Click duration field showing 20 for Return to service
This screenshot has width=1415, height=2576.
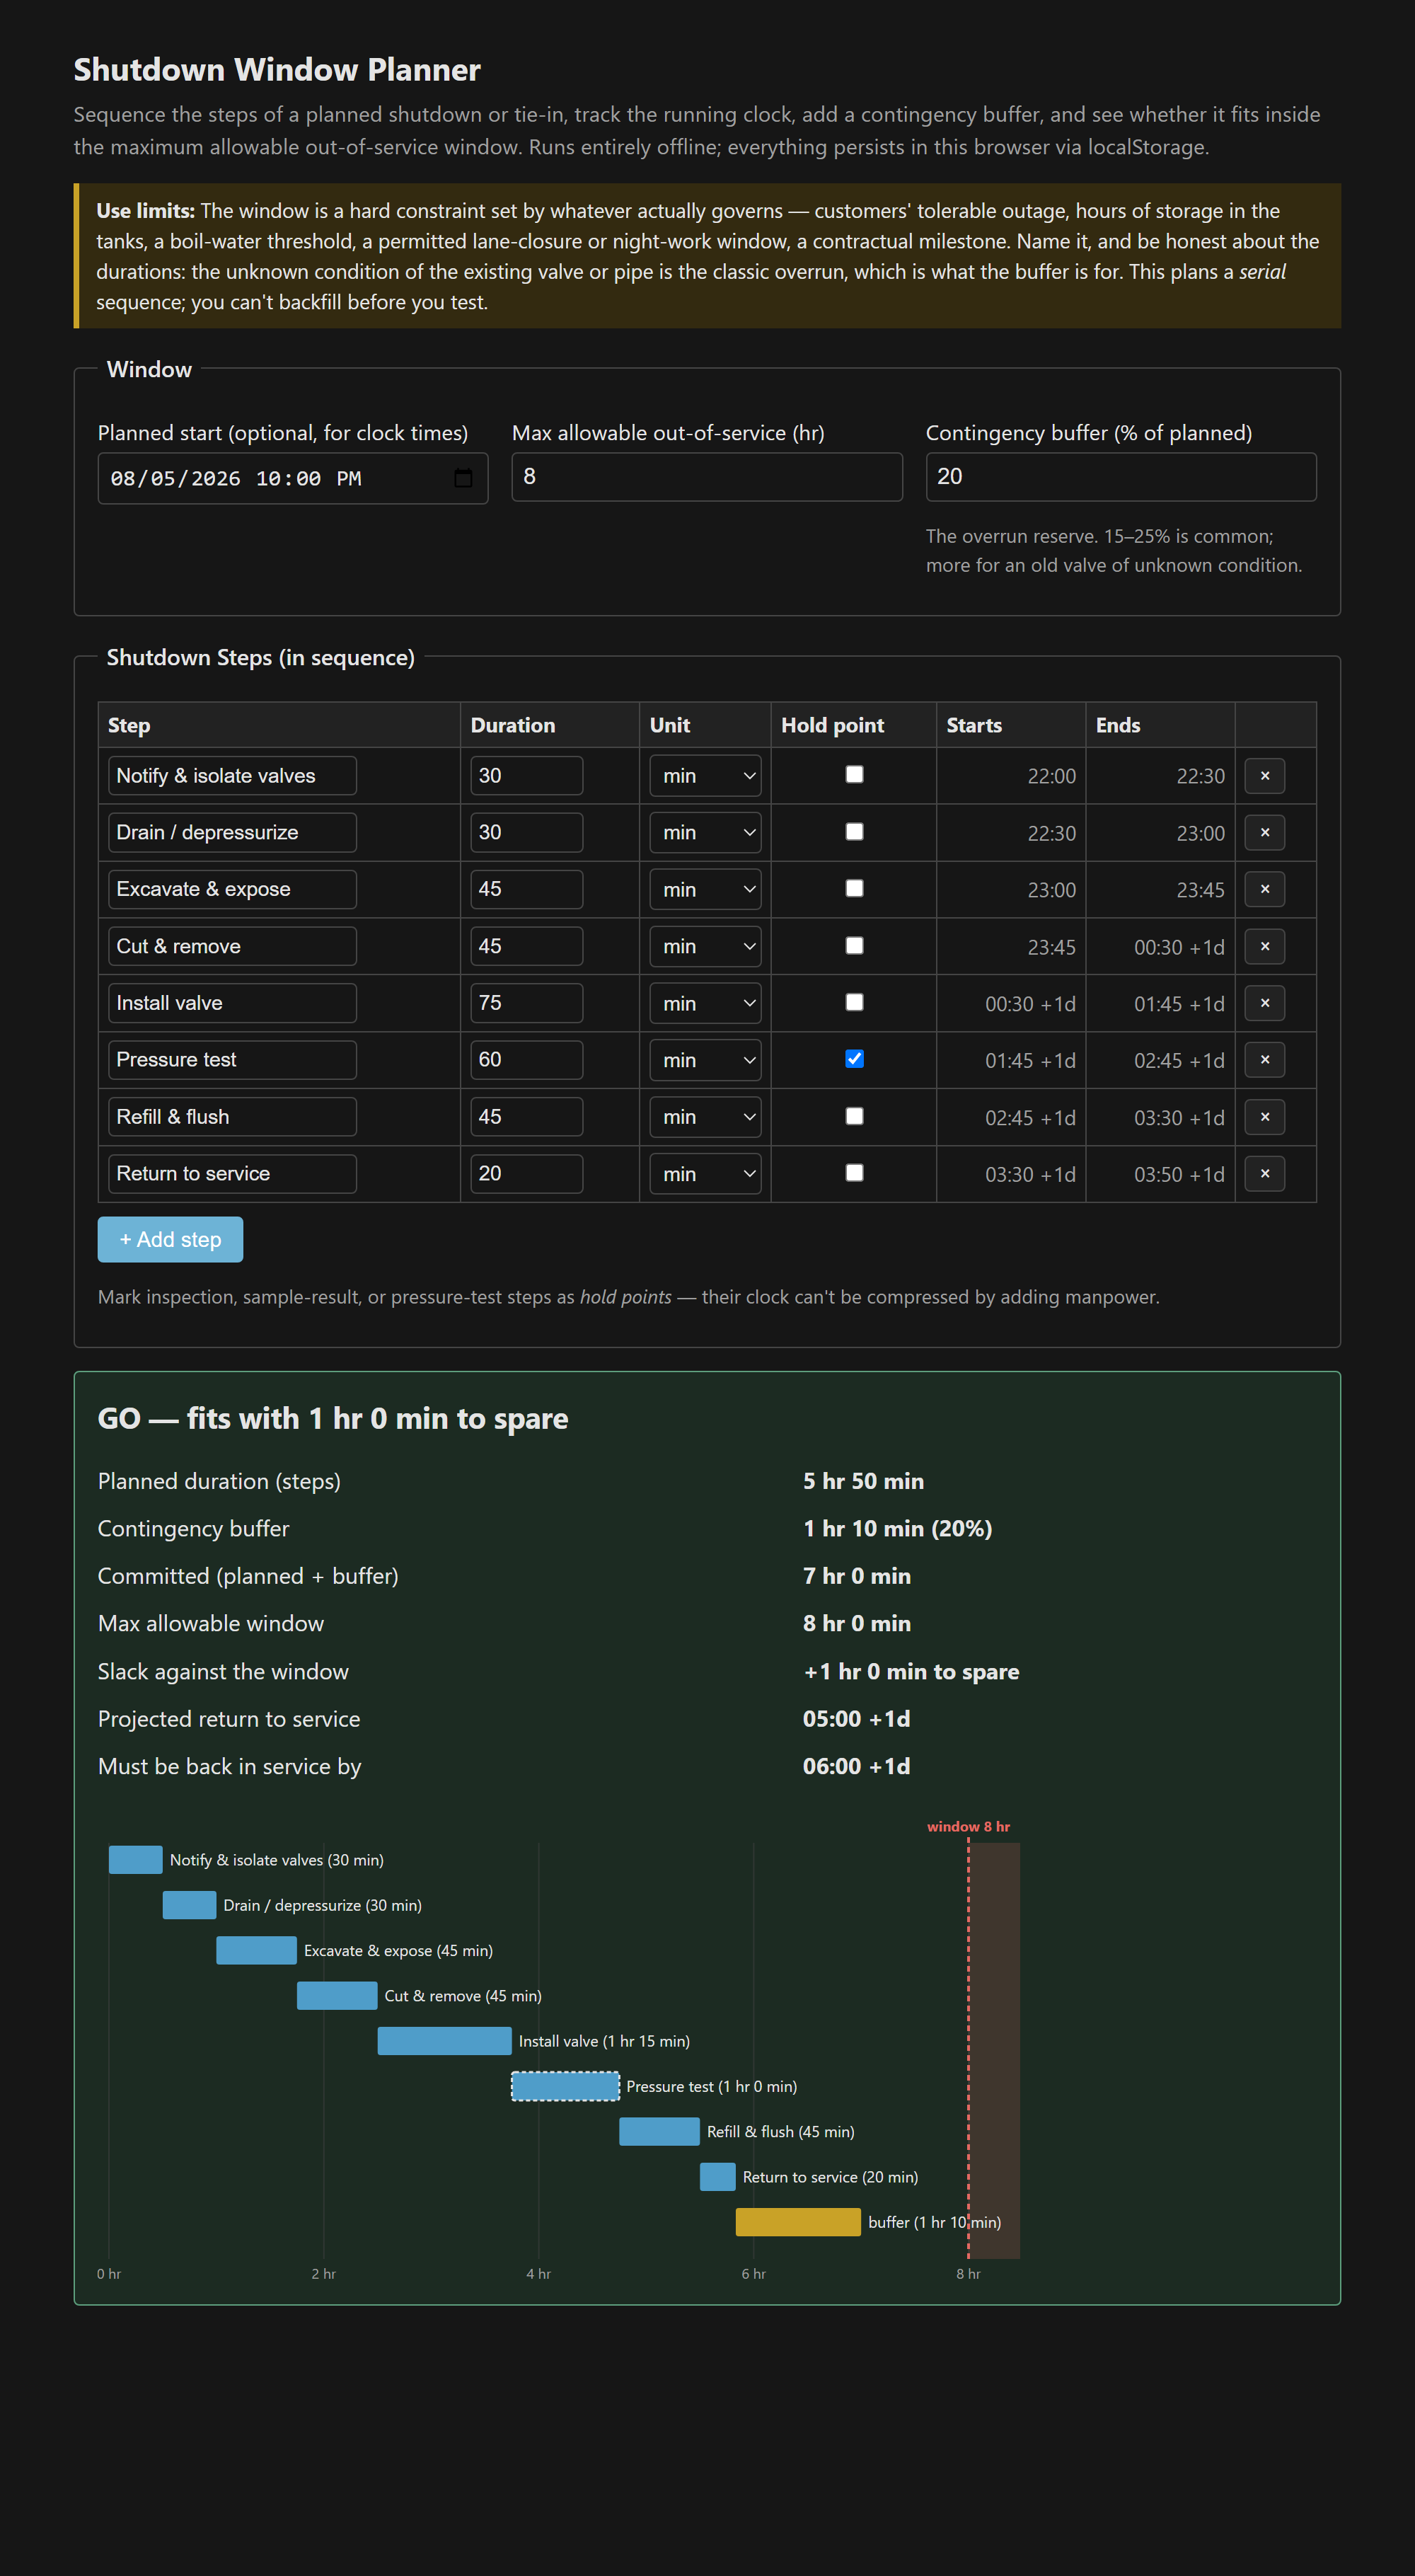[x=527, y=1174]
